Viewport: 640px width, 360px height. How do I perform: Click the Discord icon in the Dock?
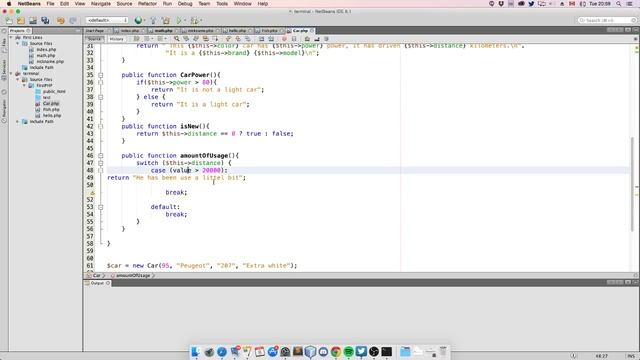pyautogui.click(x=323, y=351)
